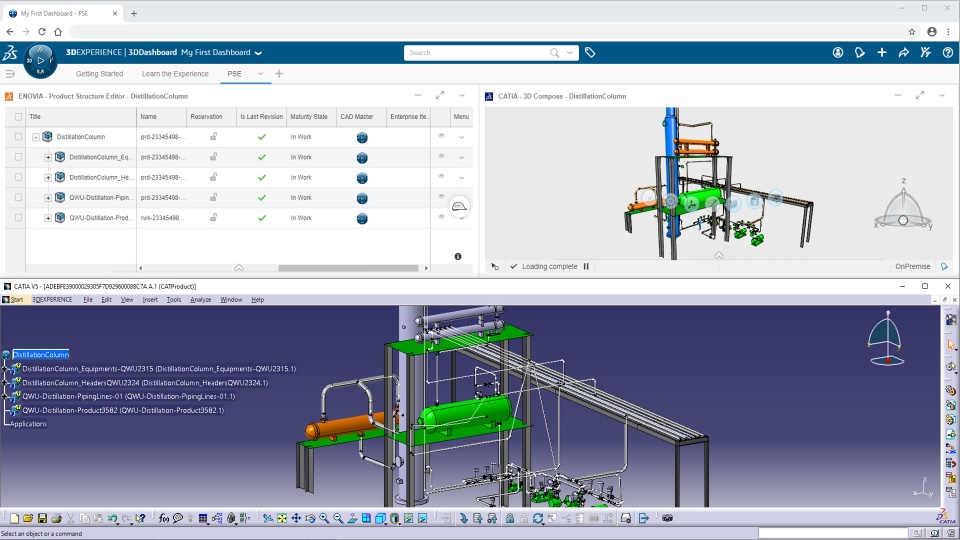Maximize the 3D Compose widget
The height and width of the screenshot is (540, 960).
click(x=920, y=96)
